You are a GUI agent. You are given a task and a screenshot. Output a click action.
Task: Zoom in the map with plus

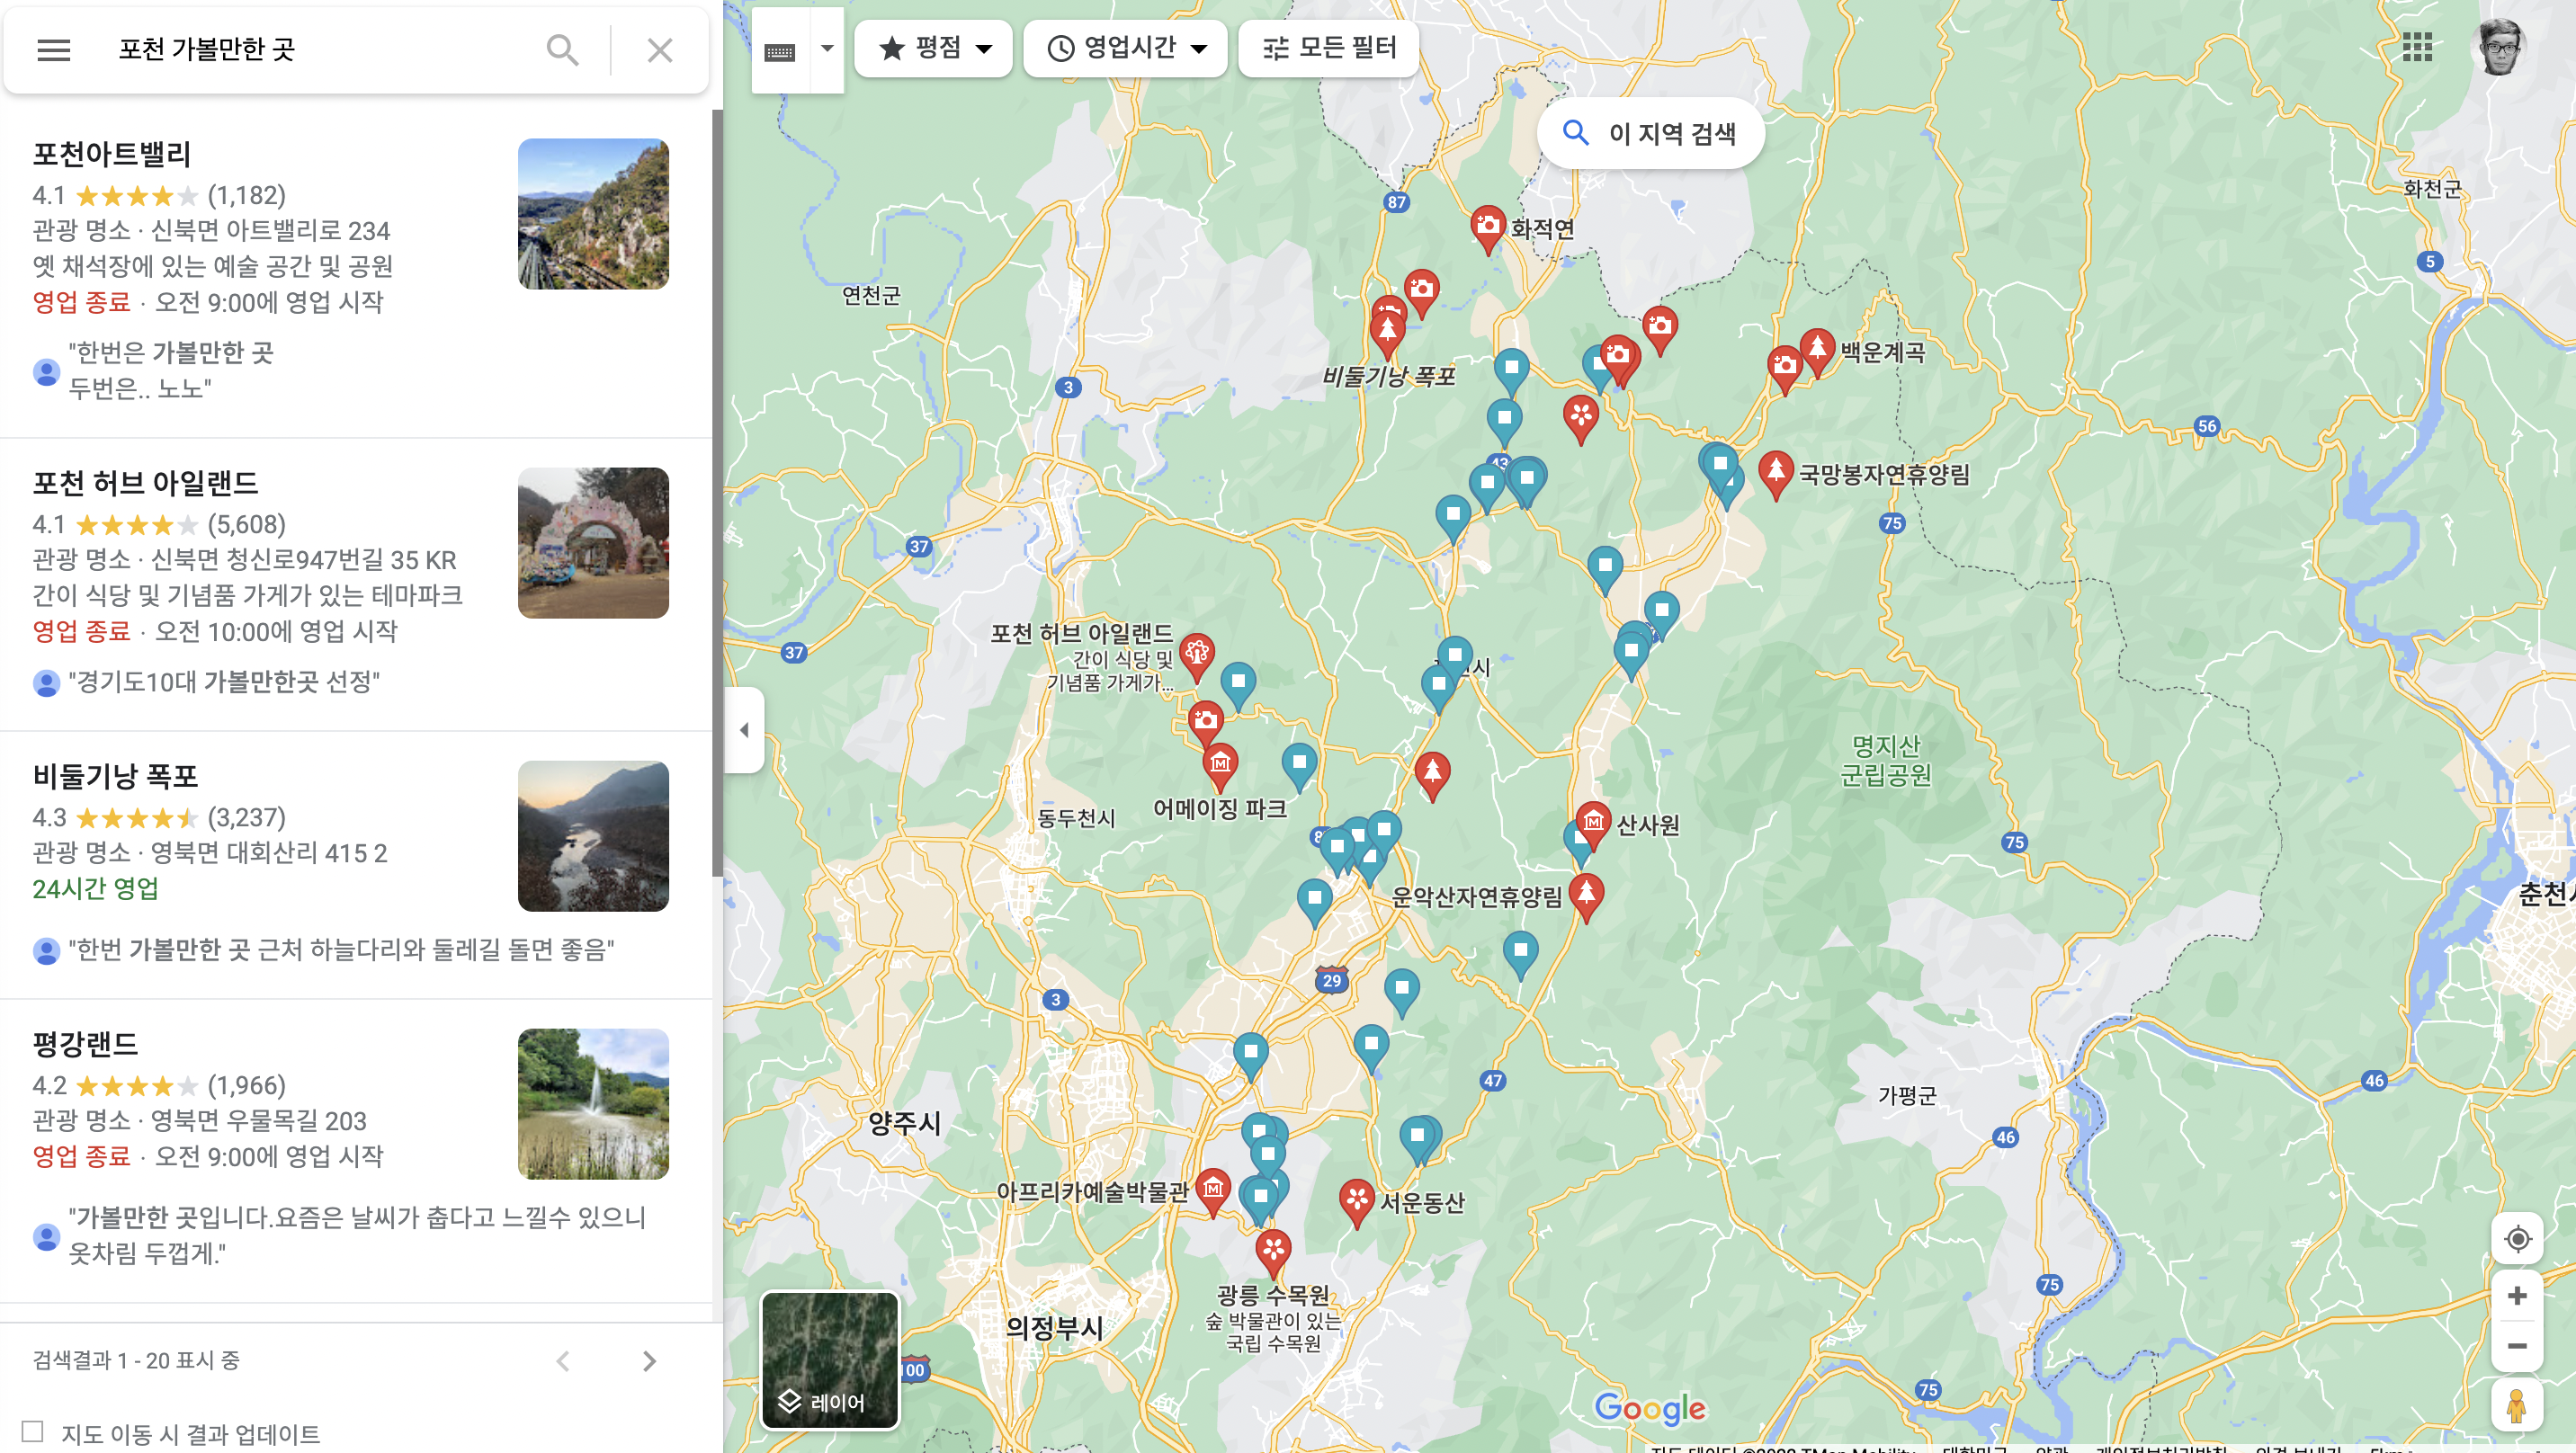pyautogui.click(x=2517, y=1296)
